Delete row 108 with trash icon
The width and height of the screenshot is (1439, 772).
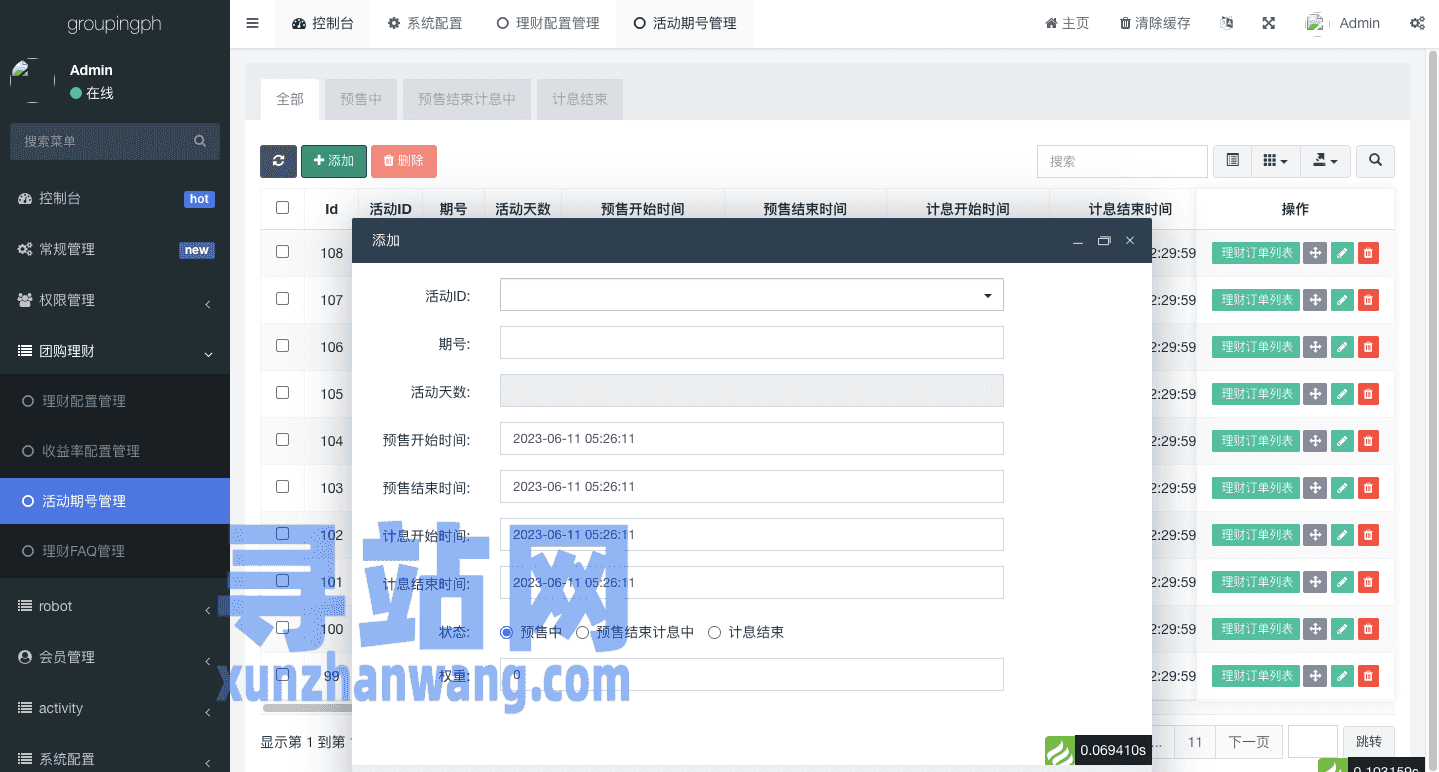(1368, 253)
